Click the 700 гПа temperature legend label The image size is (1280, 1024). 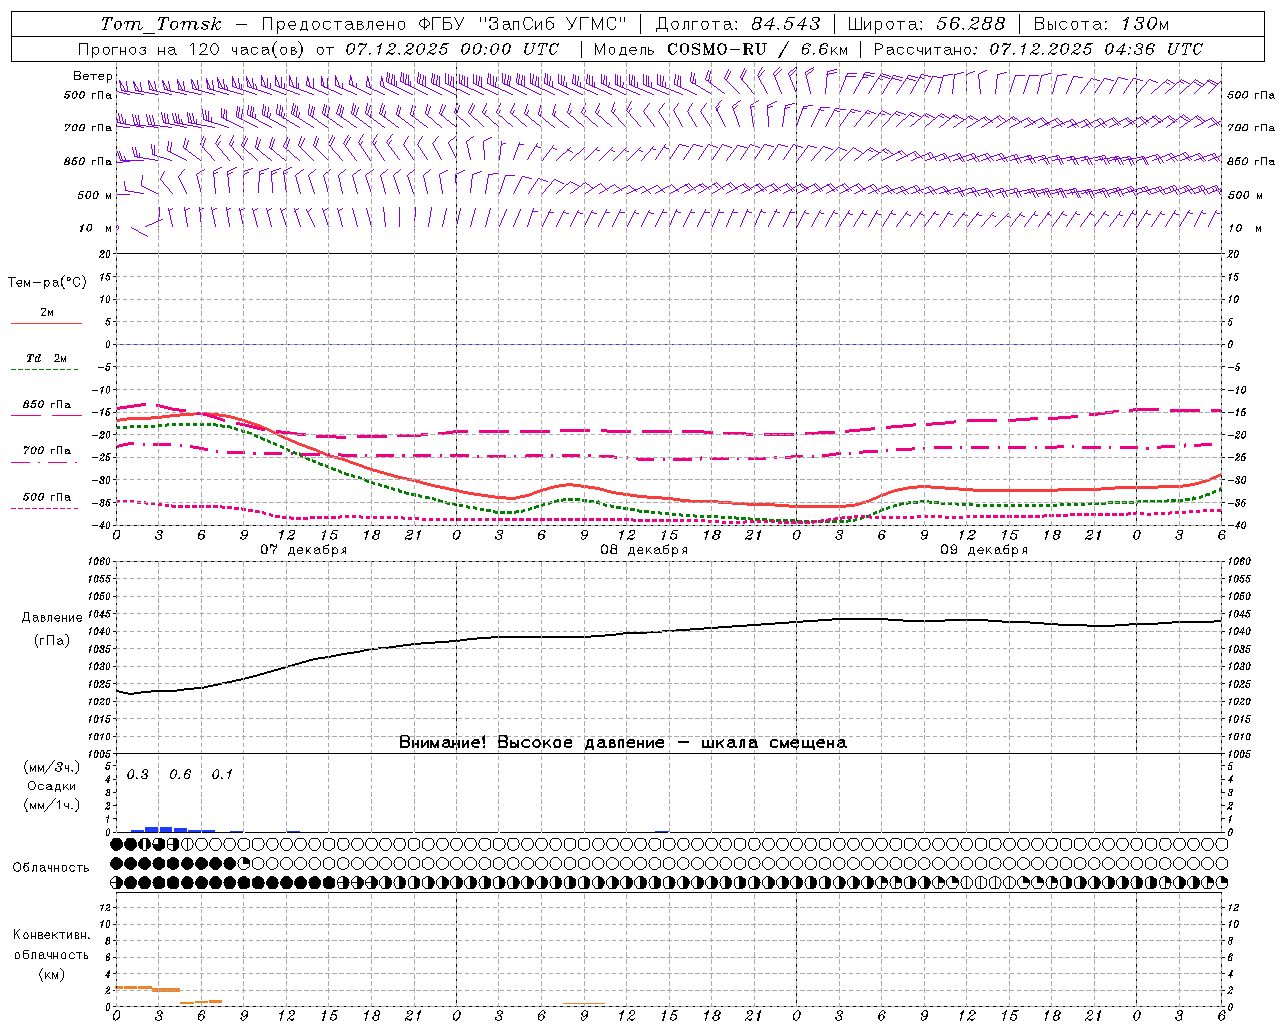46,451
